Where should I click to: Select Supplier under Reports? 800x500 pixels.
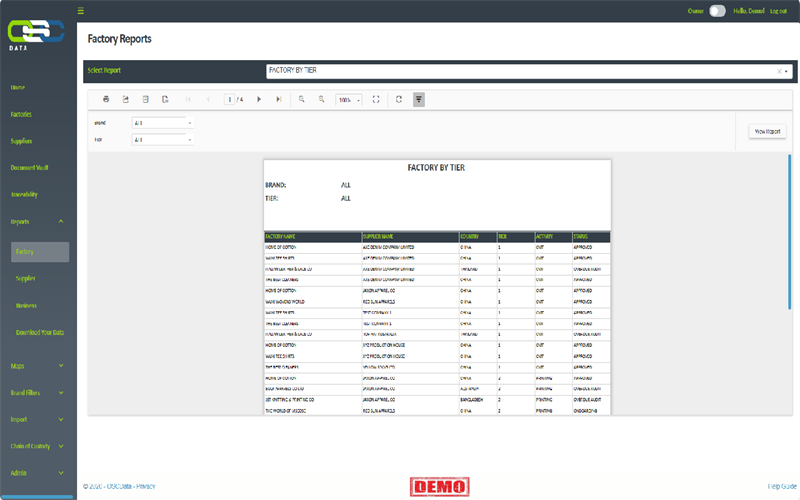(x=26, y=279)
